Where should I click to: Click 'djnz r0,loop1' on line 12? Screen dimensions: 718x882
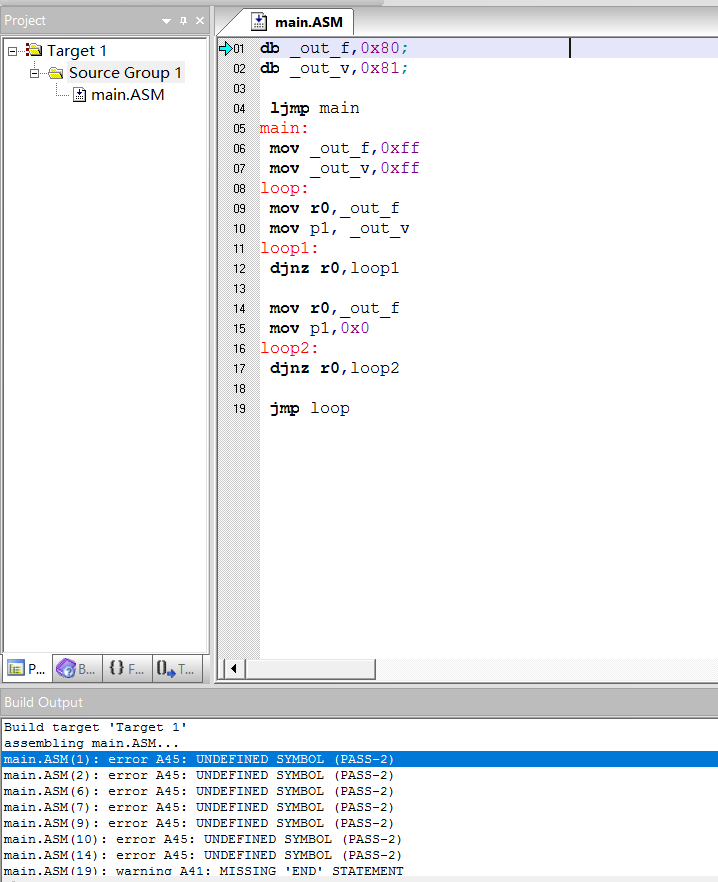[x=334, y=268]
